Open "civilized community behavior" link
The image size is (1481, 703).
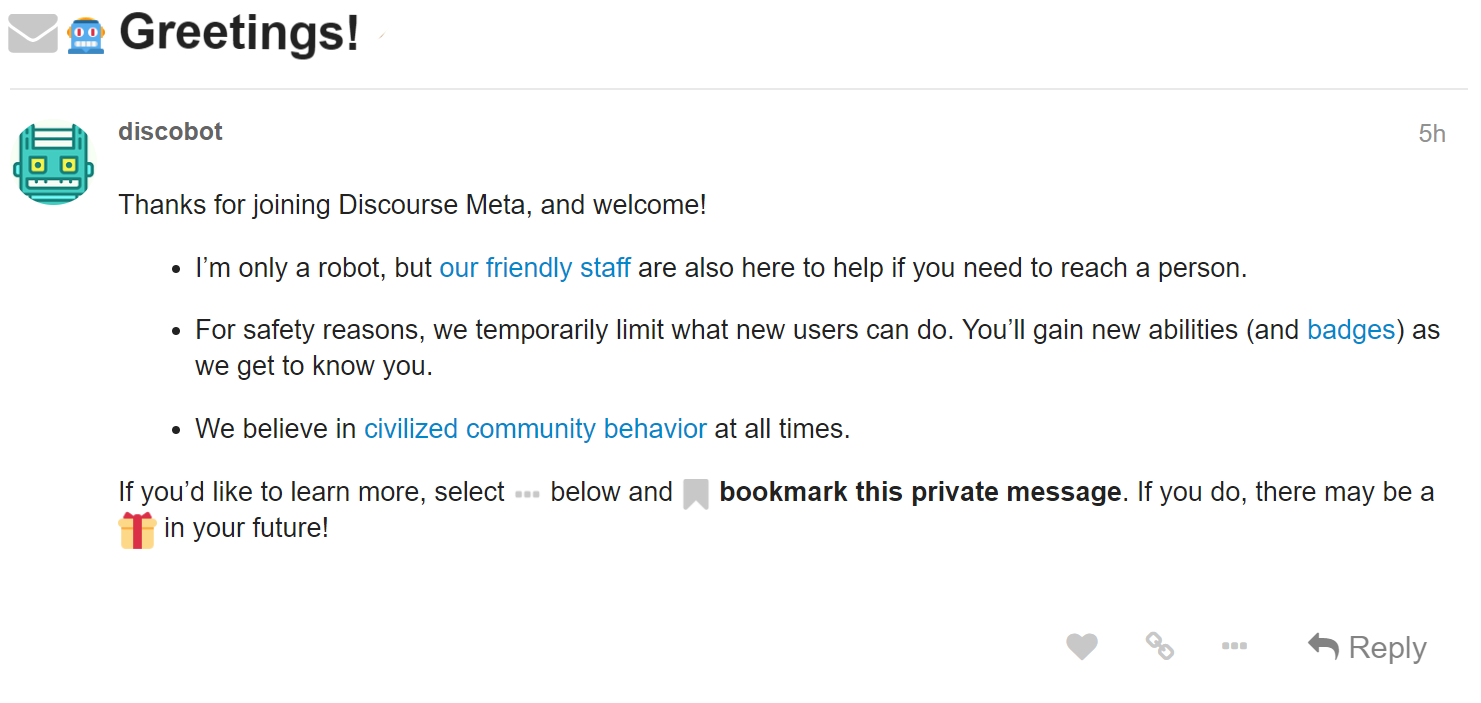[535, 429]
